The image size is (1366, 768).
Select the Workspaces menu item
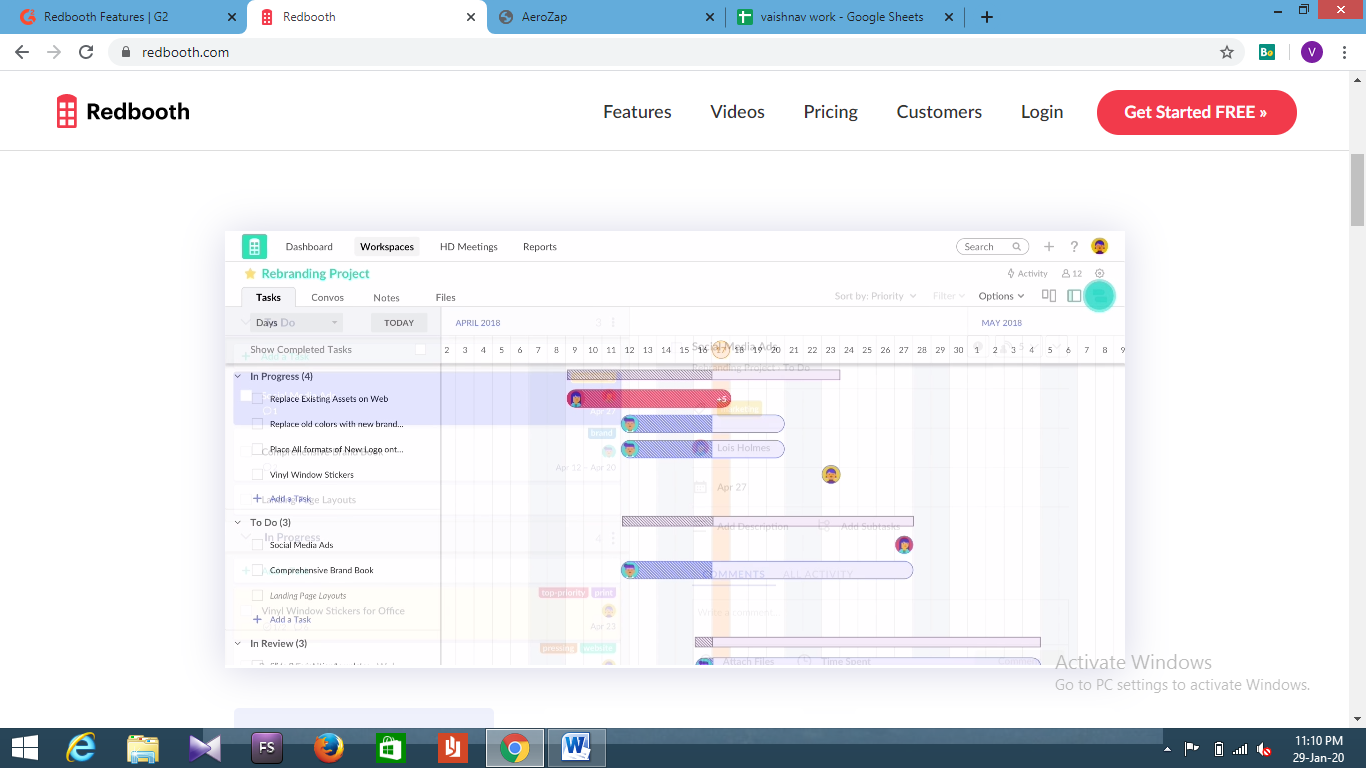[x=387, y=247]
